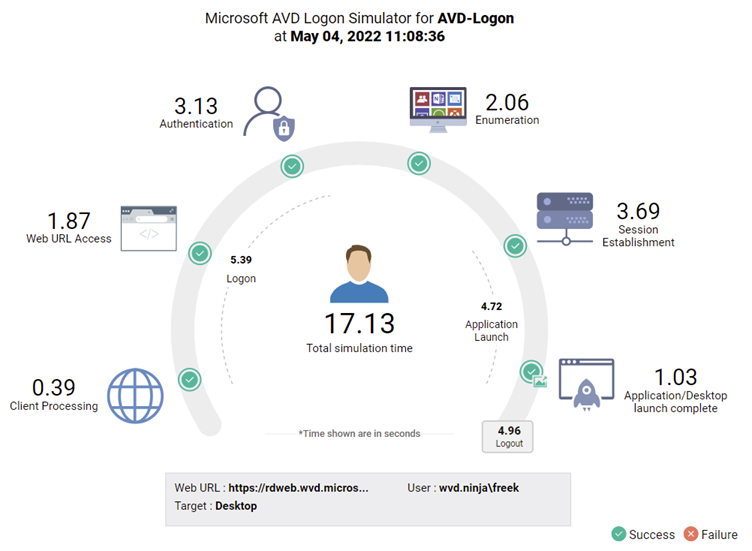Click the Application/Desktop launch complete label

point(675,402)
